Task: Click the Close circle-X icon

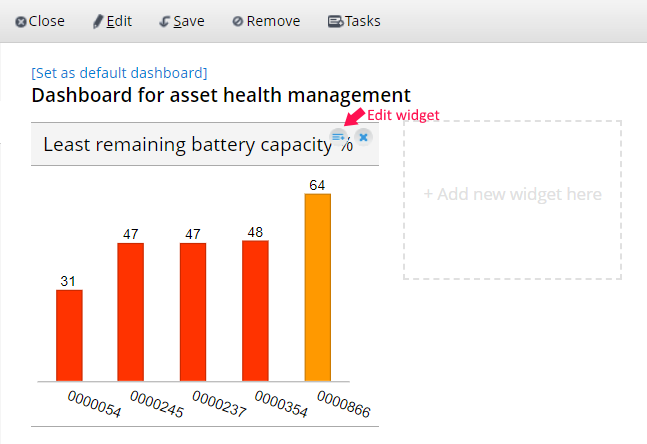Action: (x=21, y=21)
